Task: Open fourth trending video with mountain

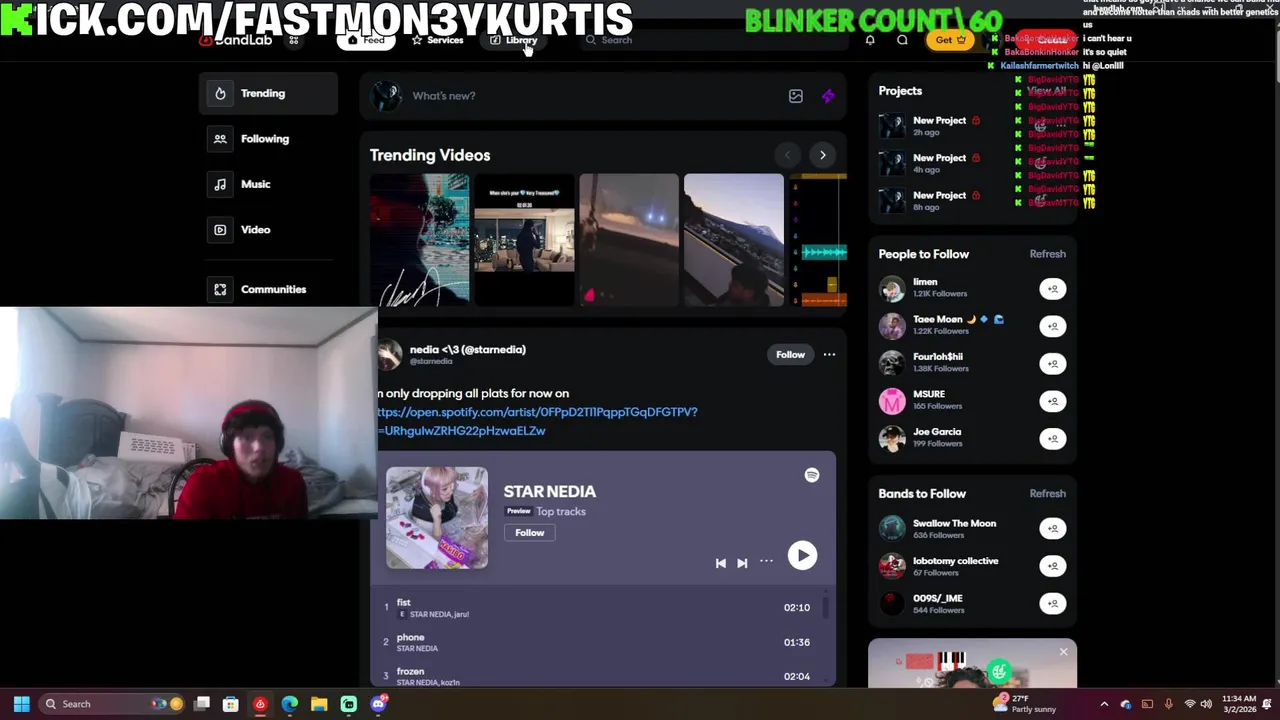Action: click(x=734, y=240)
